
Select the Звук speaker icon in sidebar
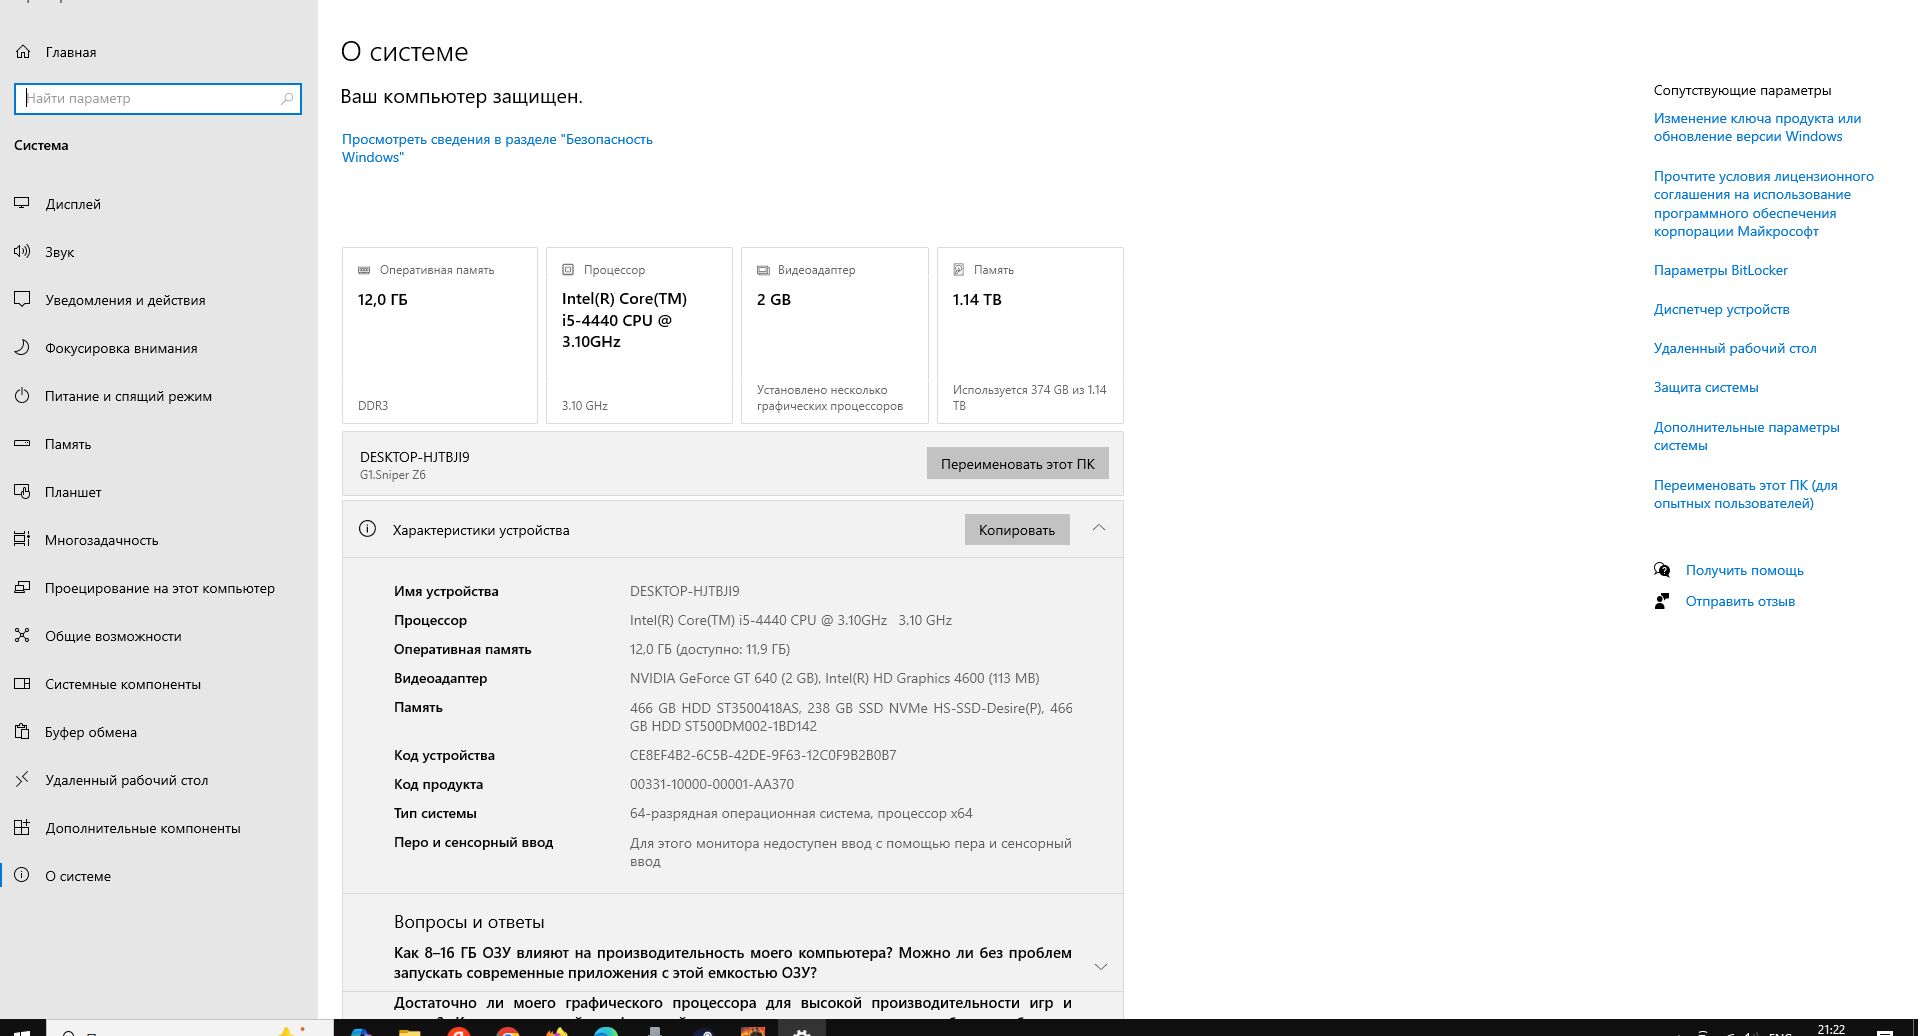click(22, 252)
